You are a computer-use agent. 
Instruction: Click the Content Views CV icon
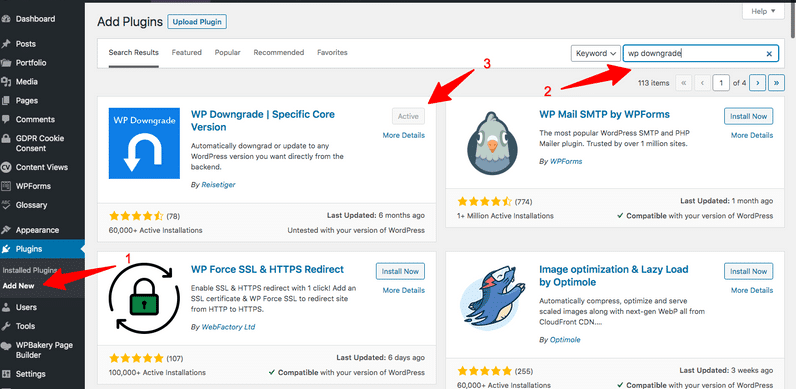pyautogui.click(x=6, y=167)
